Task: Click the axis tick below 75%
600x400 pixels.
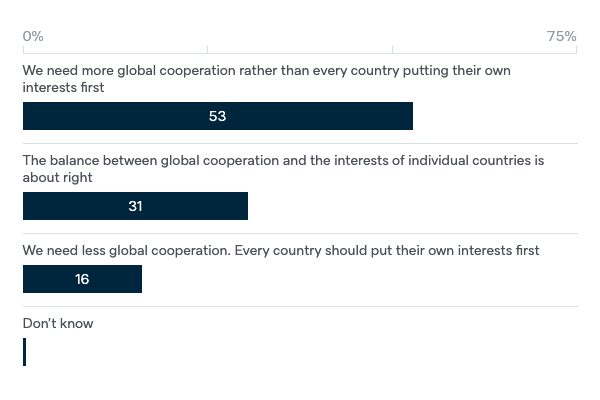Action: [576, 50]
